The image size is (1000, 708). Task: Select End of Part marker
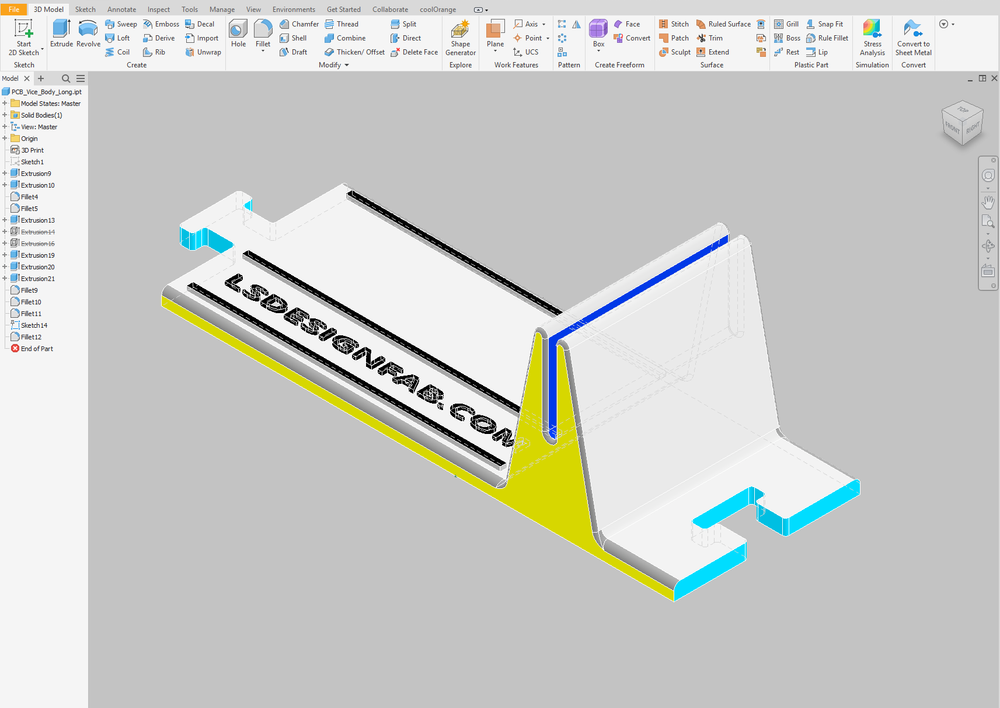[32, 348]
